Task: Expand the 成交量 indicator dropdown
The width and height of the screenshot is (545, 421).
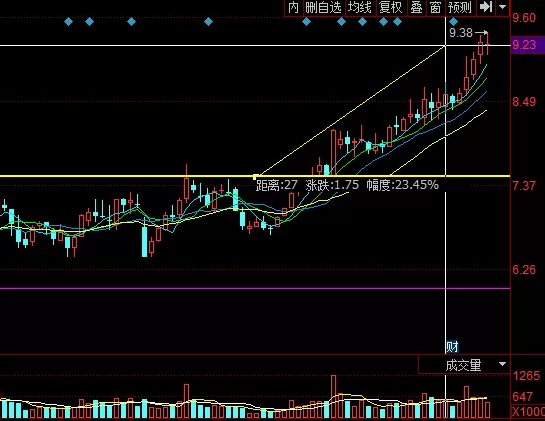Action: [x=502, y=364]
